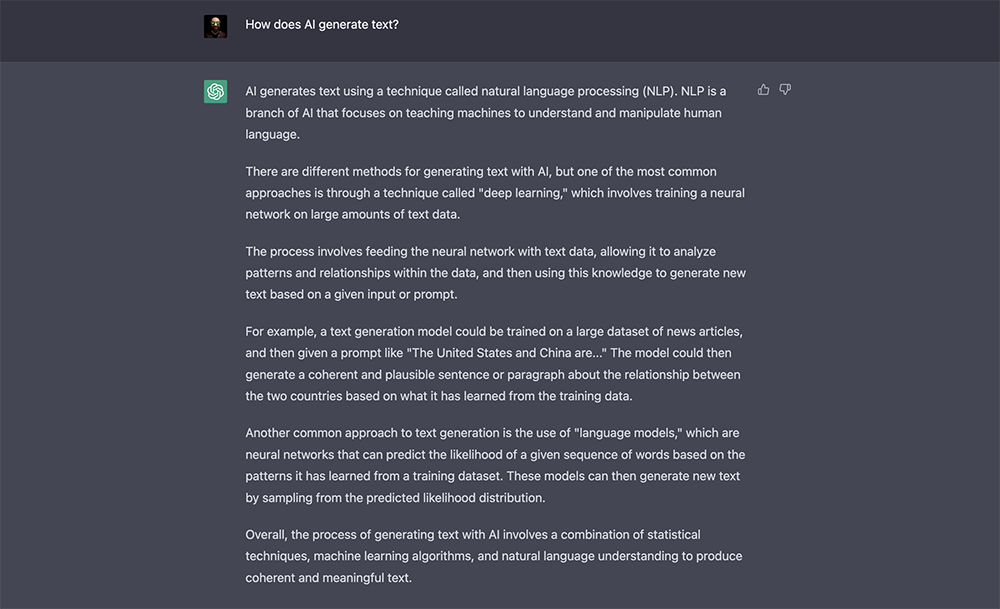The image size is (1000, 609).
Task: Click the sunglasses avatar next to the question
Action: pyautogui.click(x=217, y=24)
